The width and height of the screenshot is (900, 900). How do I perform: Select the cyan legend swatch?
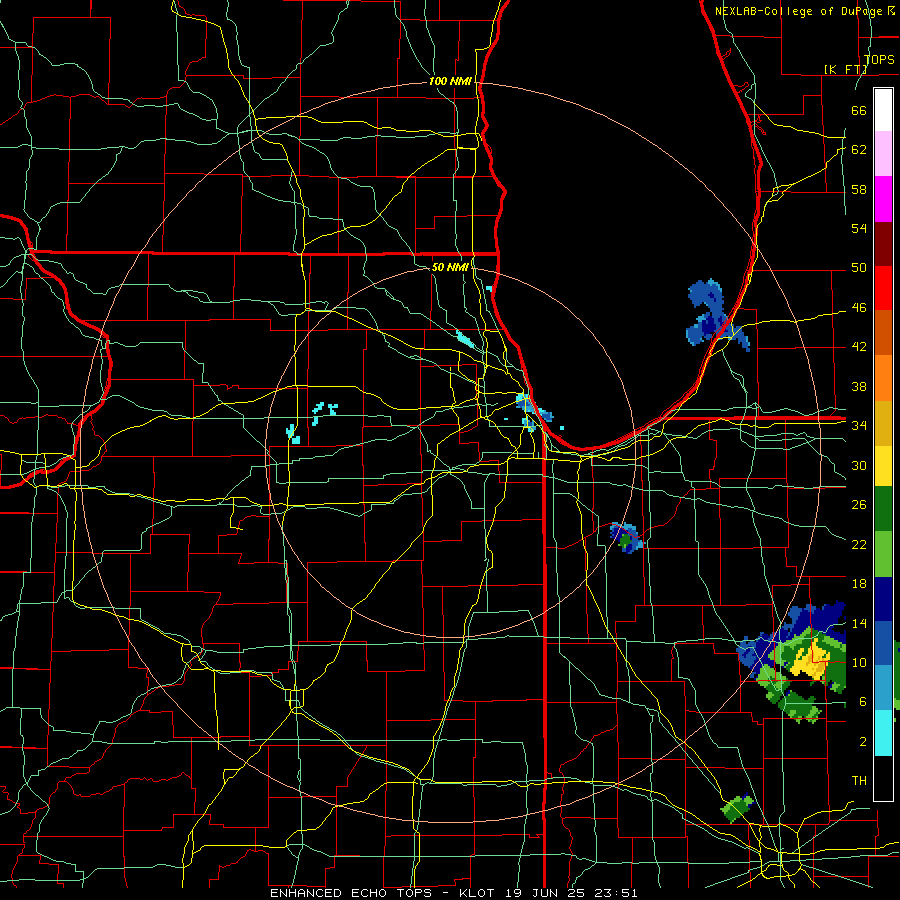(883, 733)
